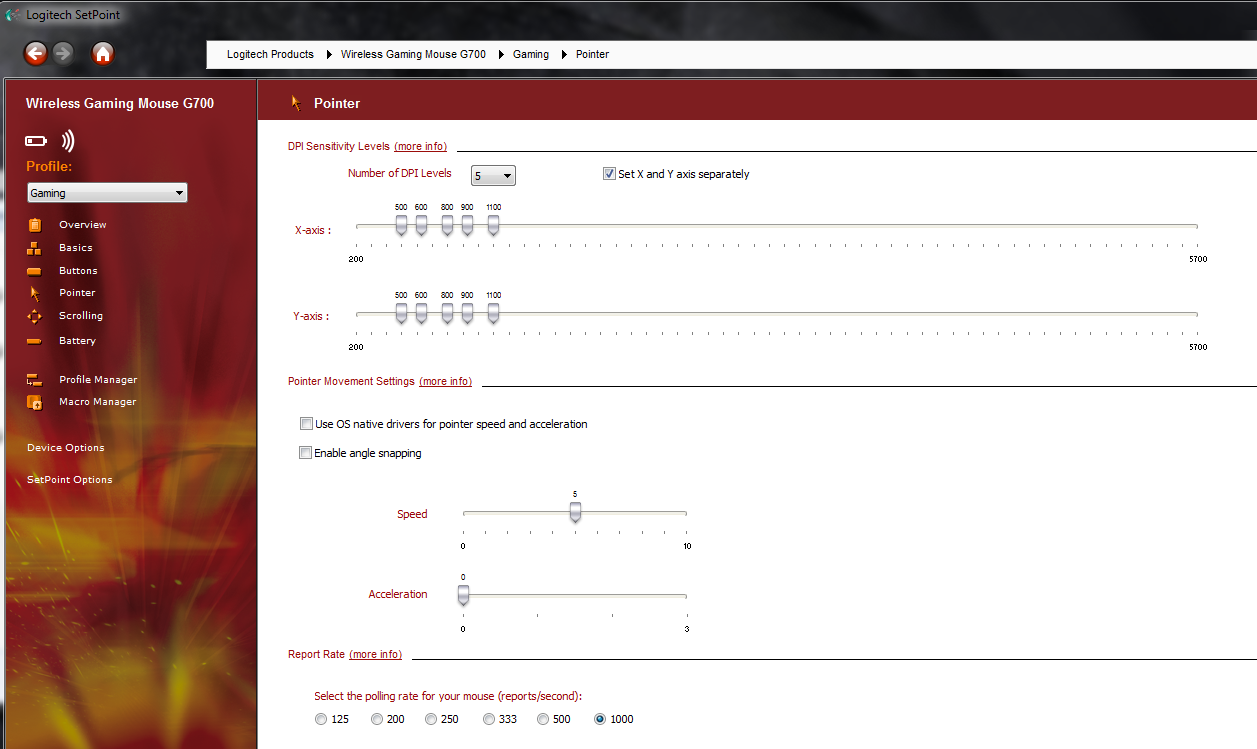Screen dimensions: 1257x749
Task: Uncheck Set X and Y axis separately
Action: coord(609,174)
